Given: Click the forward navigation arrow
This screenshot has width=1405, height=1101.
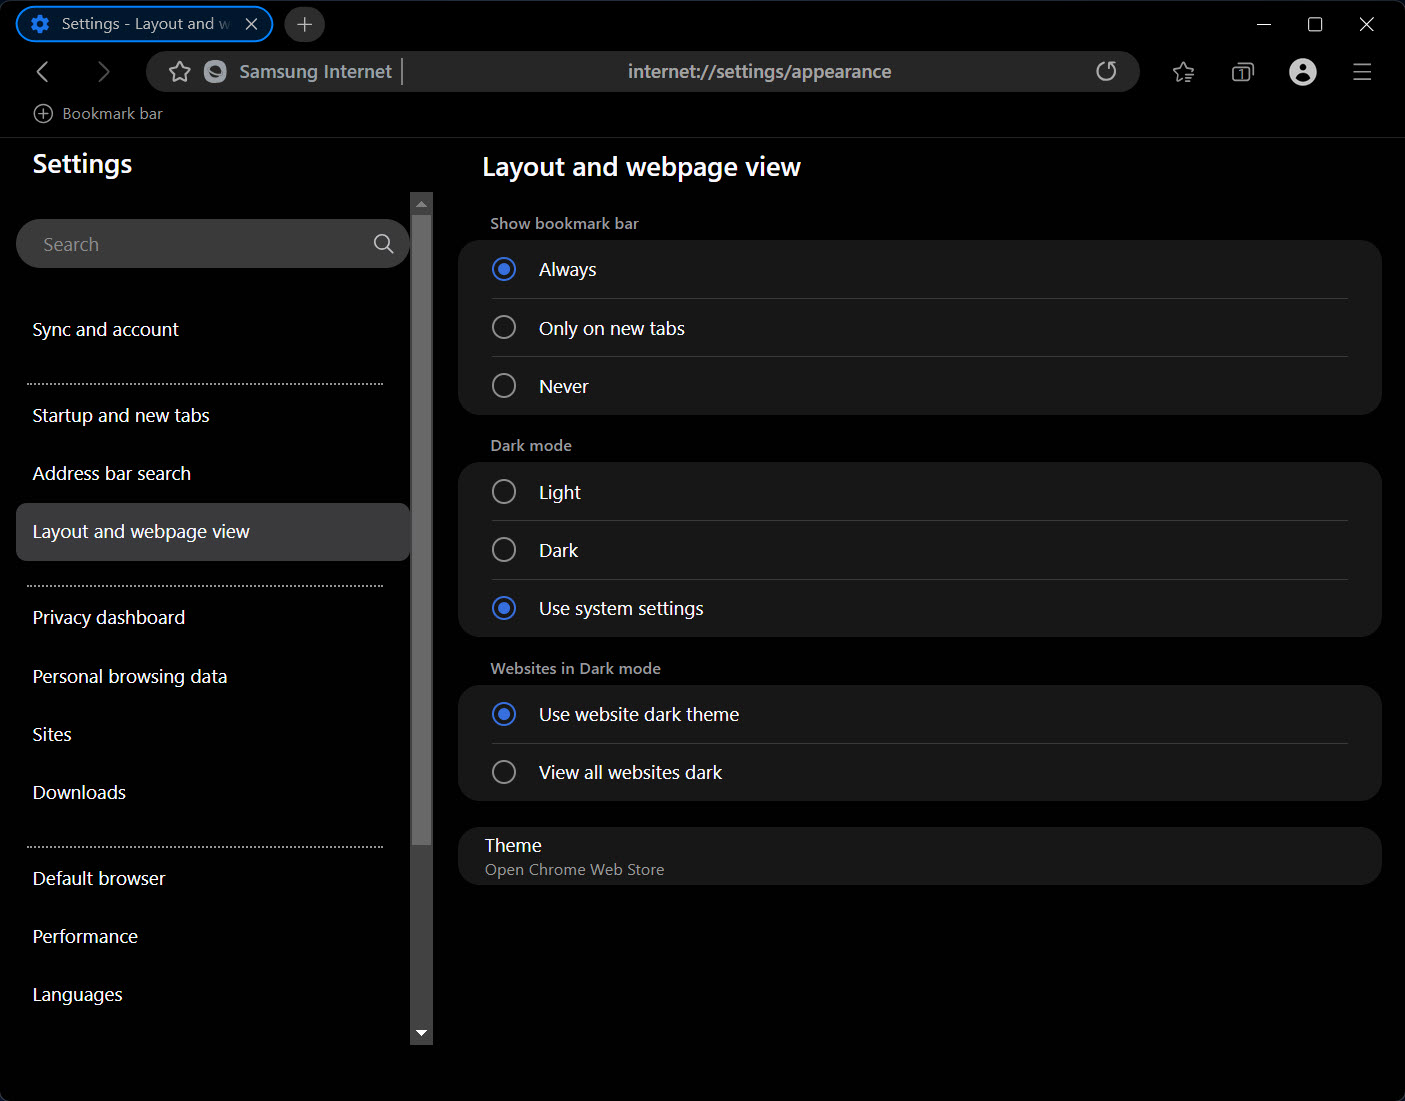Looking at the screenshot, I should tap(103, 72).
